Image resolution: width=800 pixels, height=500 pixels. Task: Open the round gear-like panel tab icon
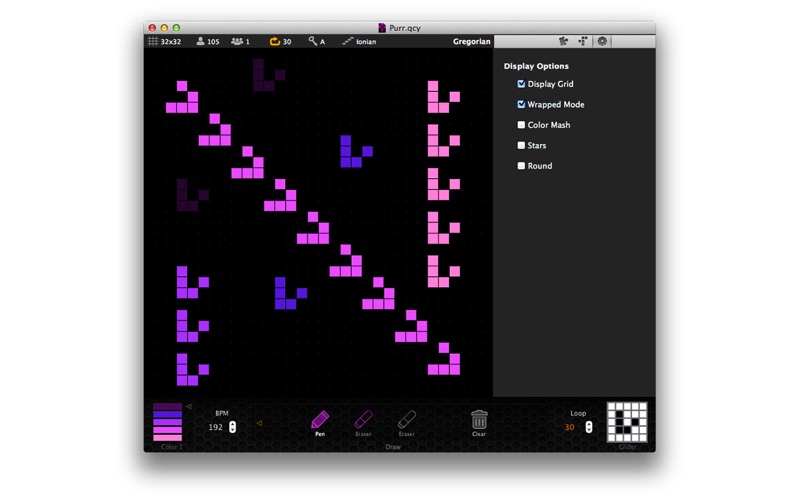(x=602, y=41)
